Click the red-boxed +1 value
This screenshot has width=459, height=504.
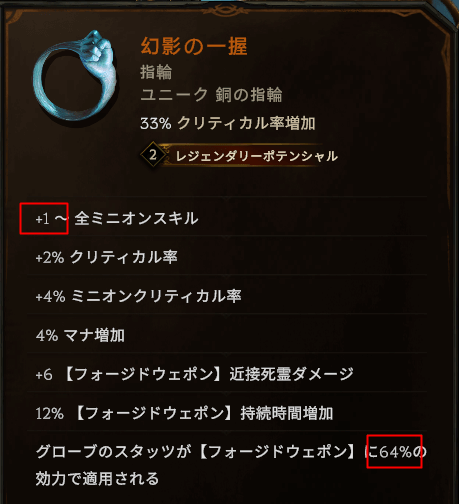(x=44, y=218)
